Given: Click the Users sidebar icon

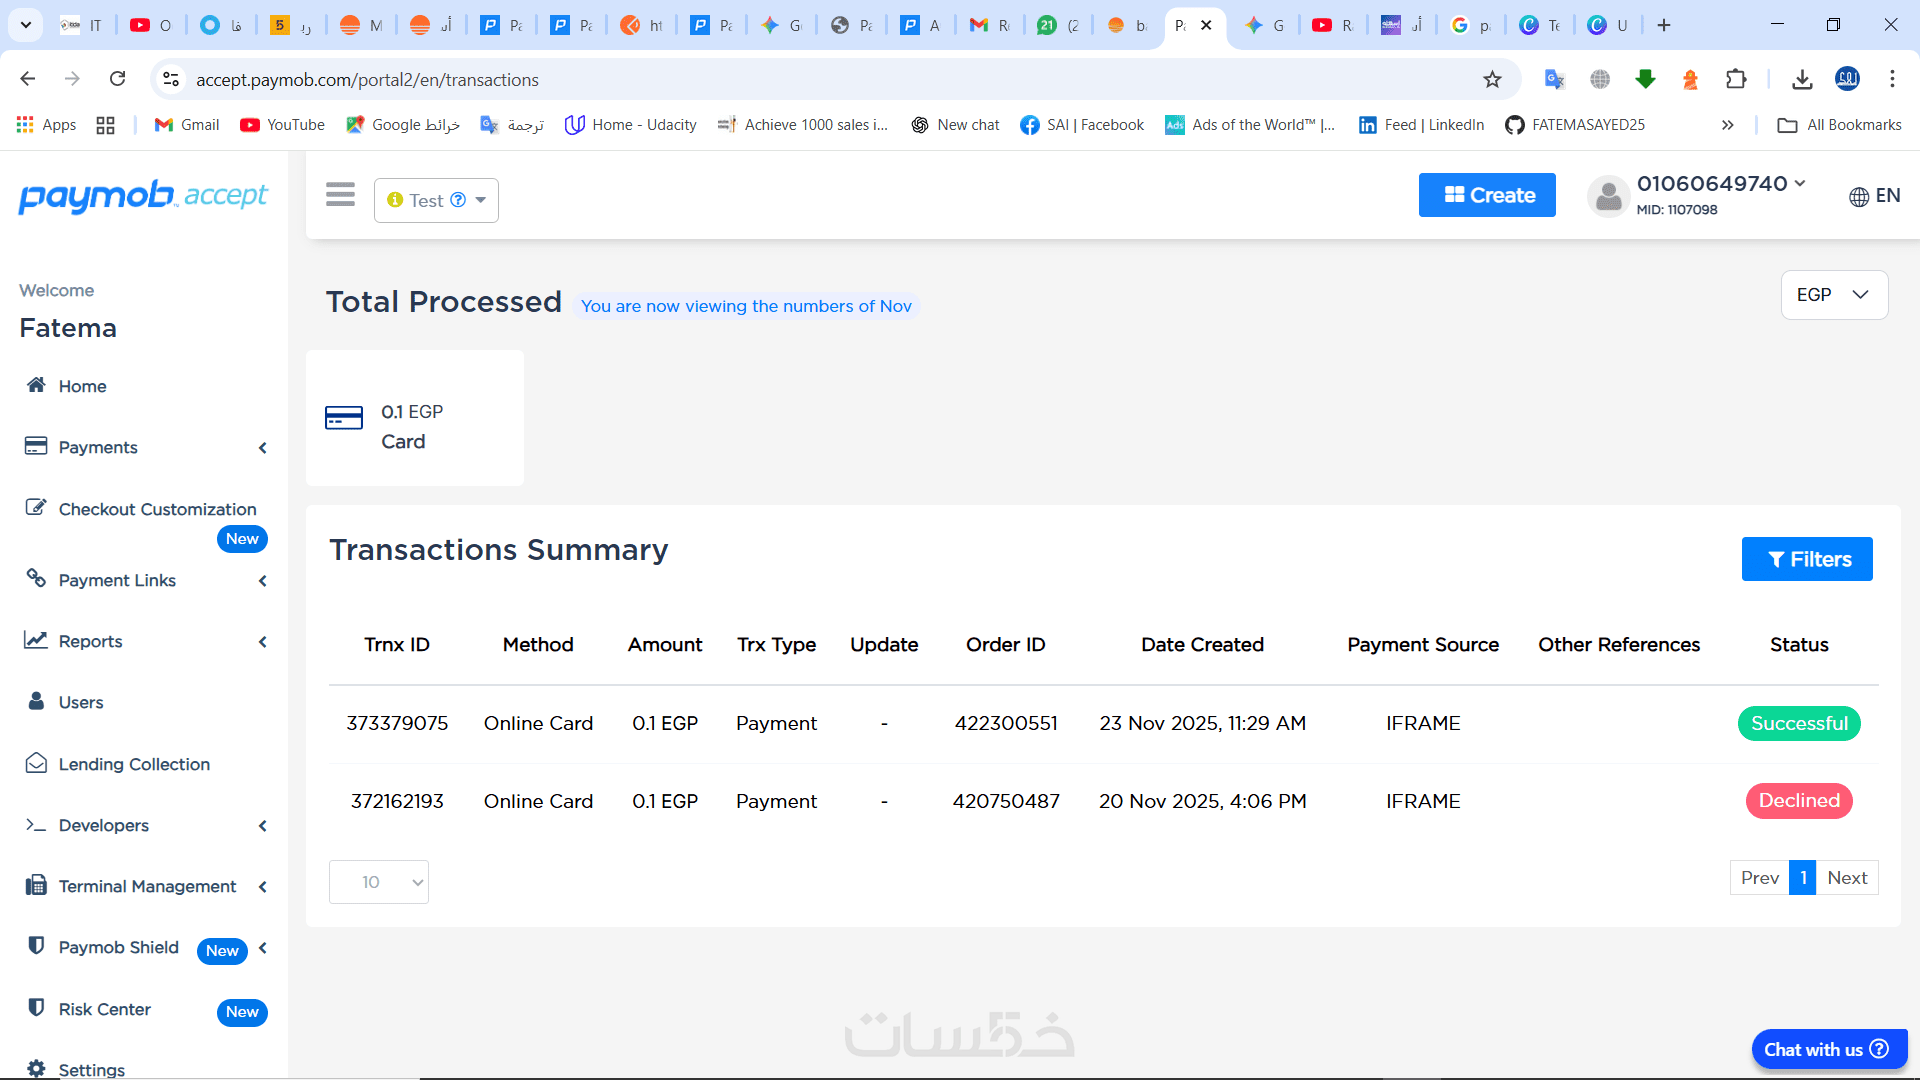Looking at the screenshot, I should pyautogui.click(x=36, y=701).
